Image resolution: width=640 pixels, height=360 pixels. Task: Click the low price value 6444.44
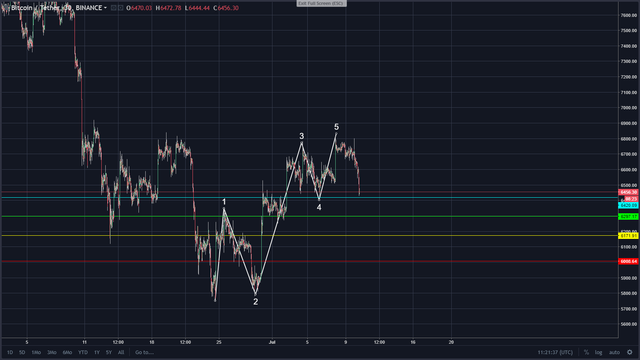pos(199,8)
